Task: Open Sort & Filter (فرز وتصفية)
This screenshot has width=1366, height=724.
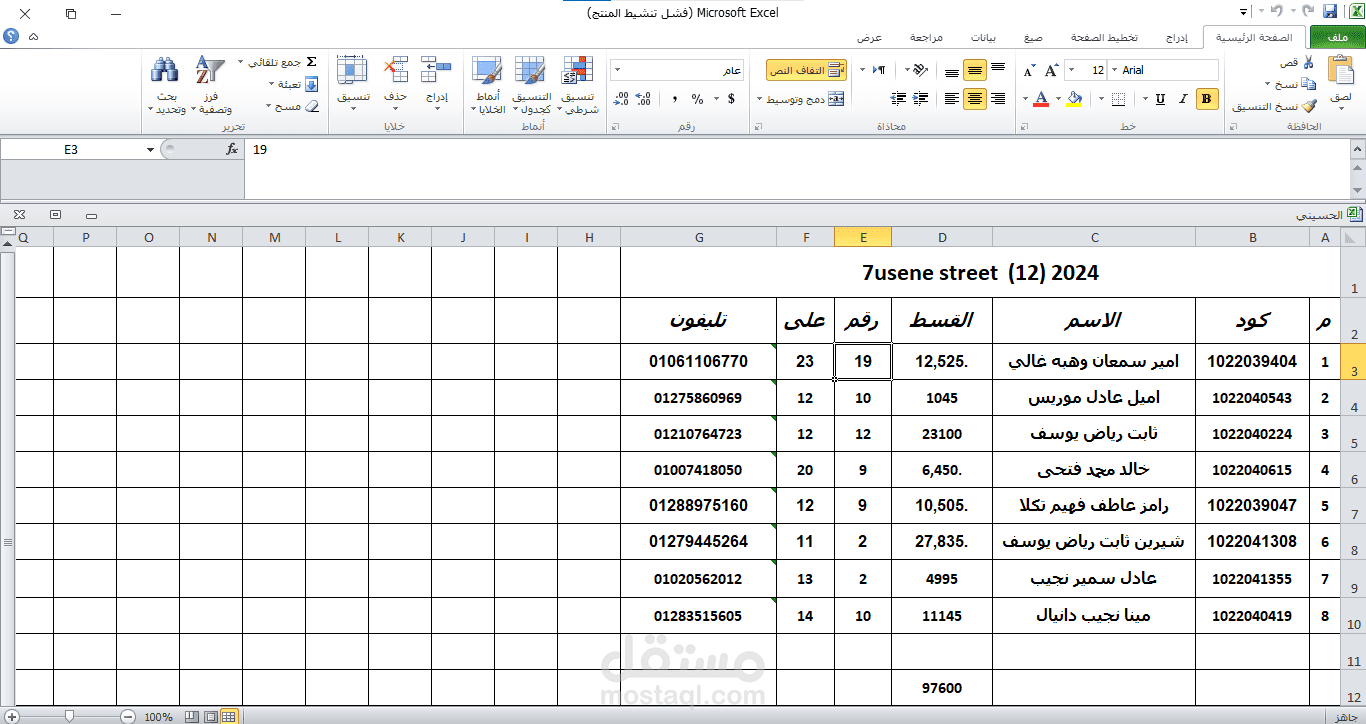Action: 211,85
